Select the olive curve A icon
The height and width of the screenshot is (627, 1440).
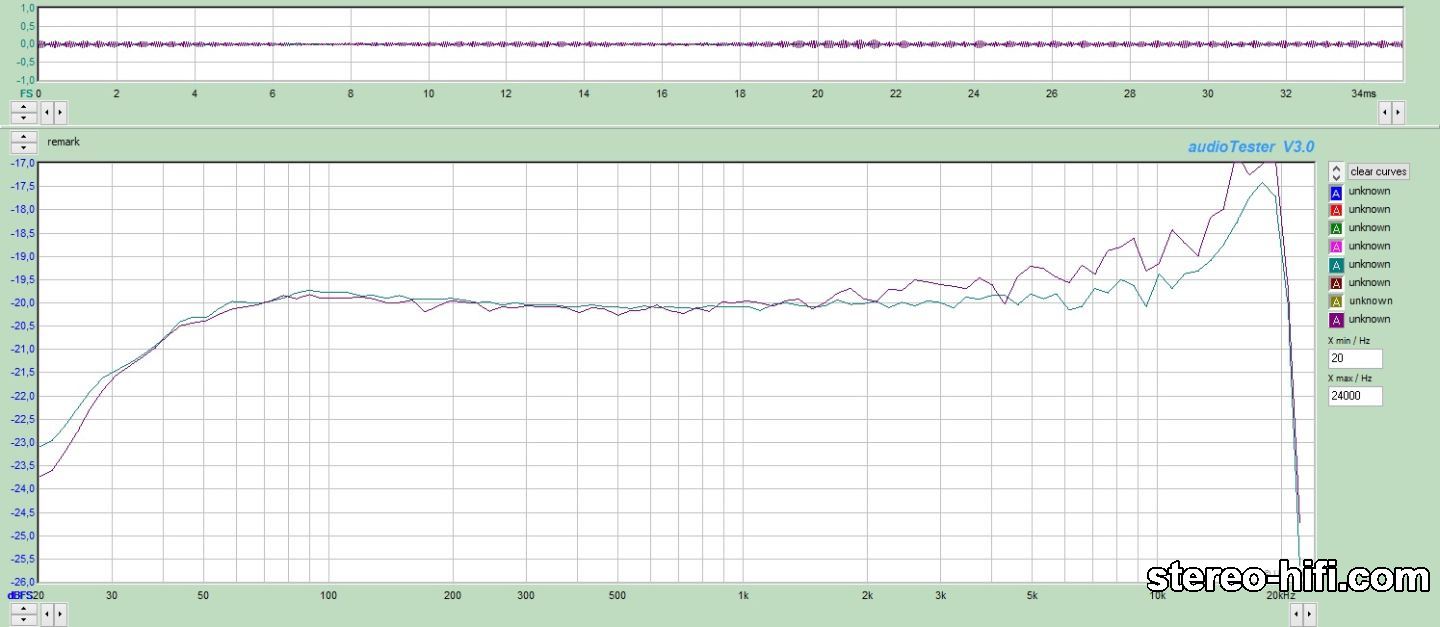1335,301
